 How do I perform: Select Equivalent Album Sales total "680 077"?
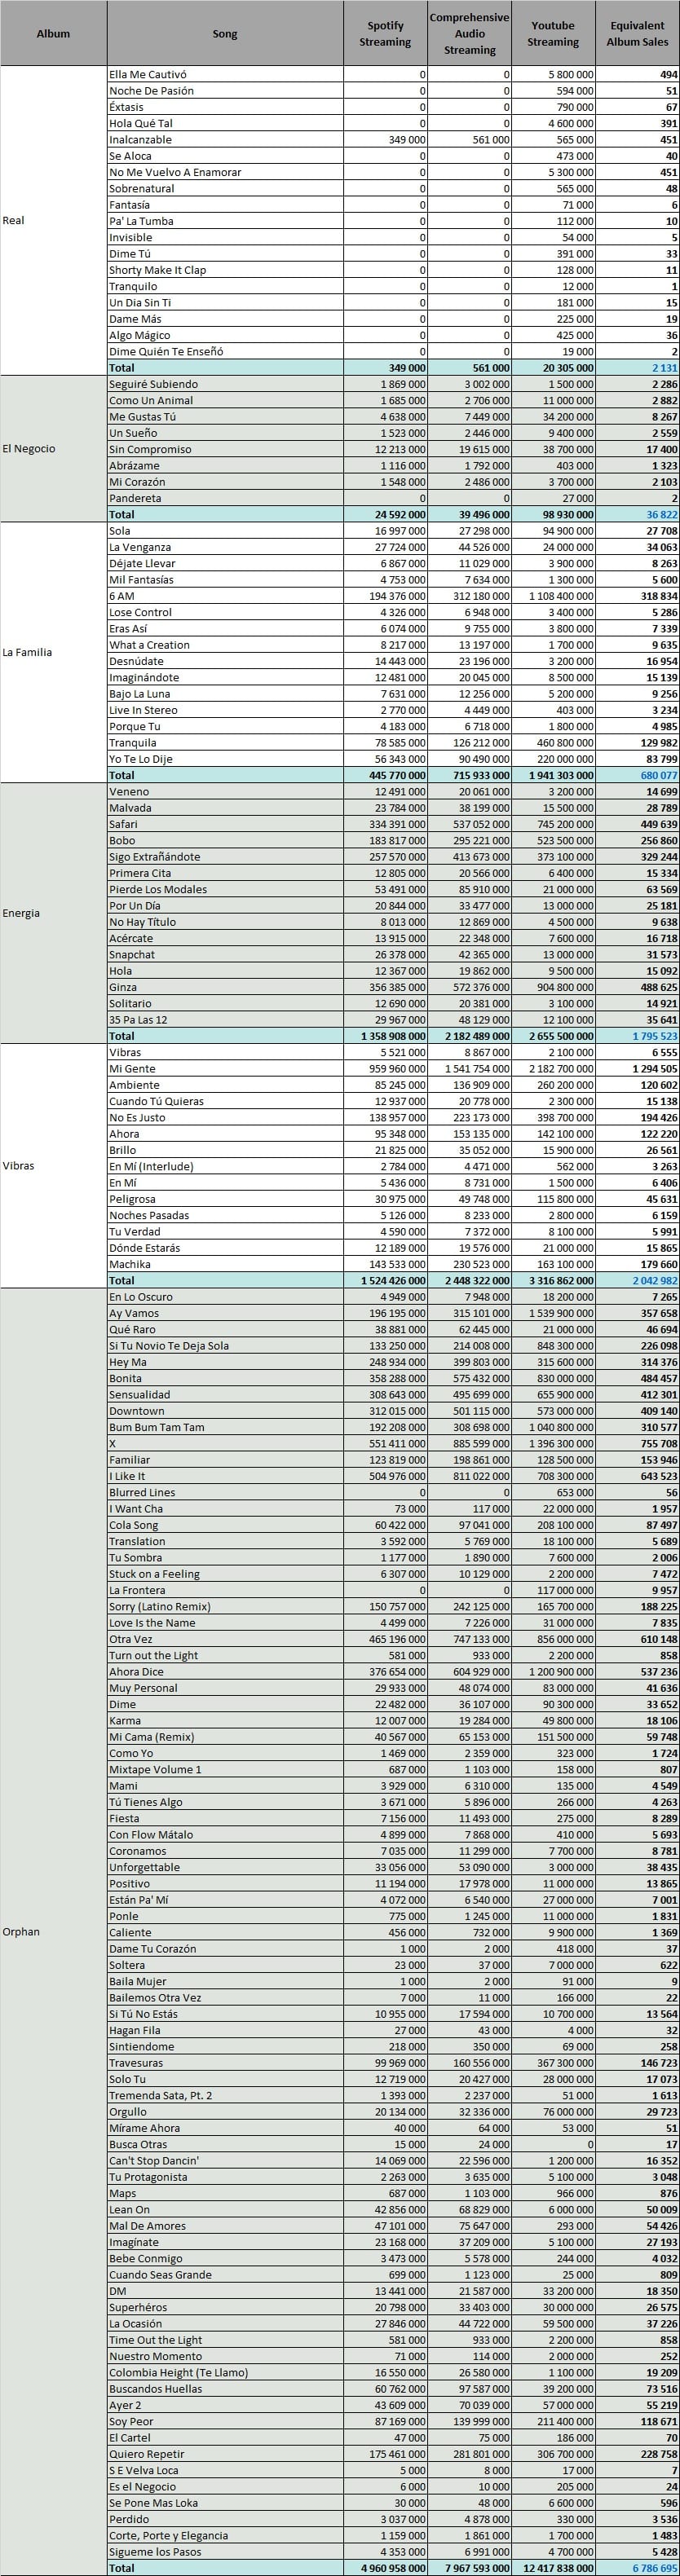click(658, 775)
